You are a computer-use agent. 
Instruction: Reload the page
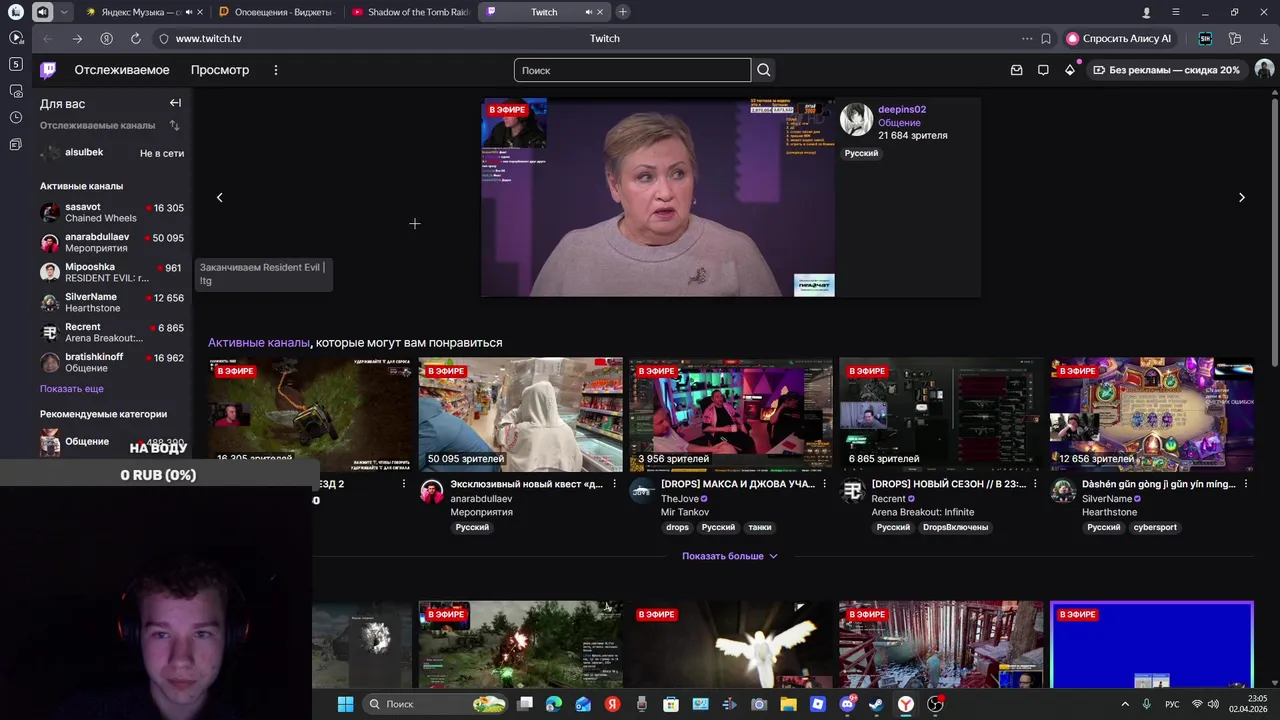pyautogui.click(x=135, y=38)
